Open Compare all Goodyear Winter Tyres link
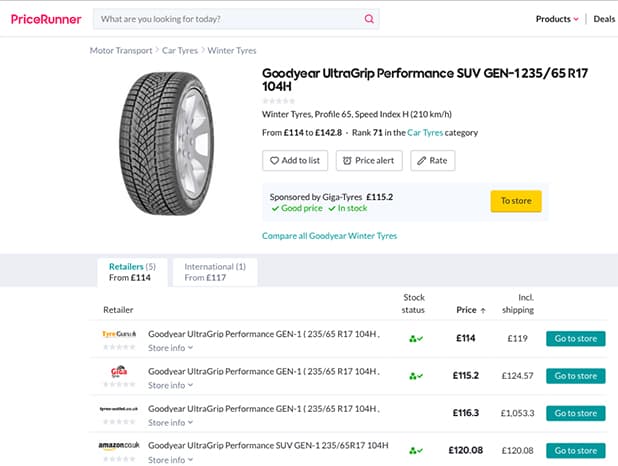 [x=329, y=236]
